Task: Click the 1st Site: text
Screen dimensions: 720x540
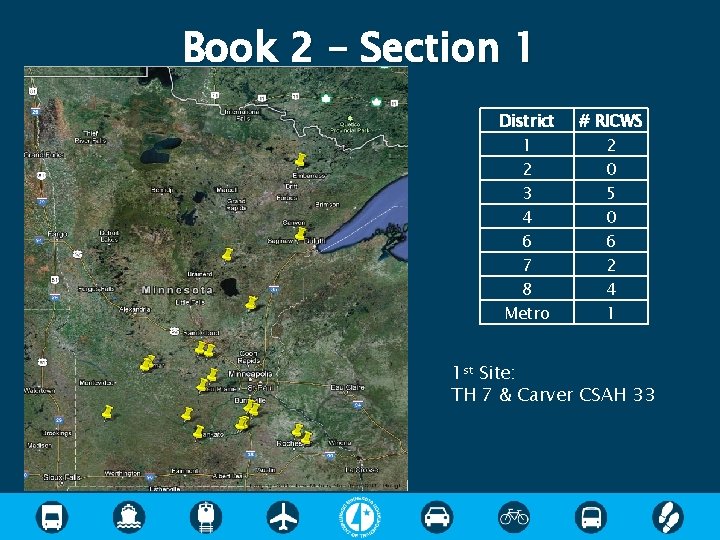Action: pos(484,372)
